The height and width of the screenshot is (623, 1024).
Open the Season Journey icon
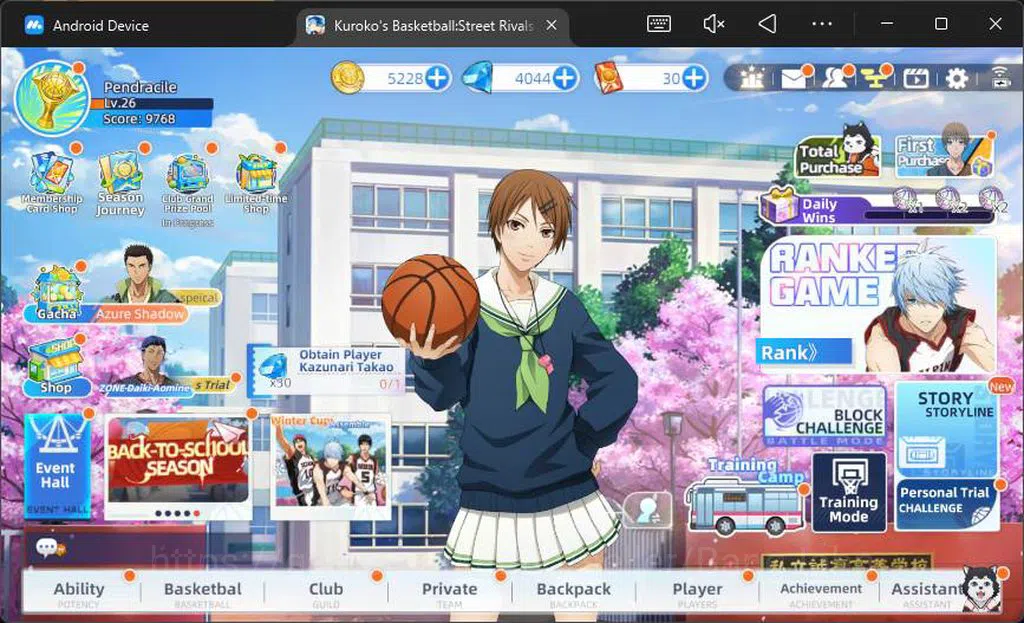(x=120, y=183)
